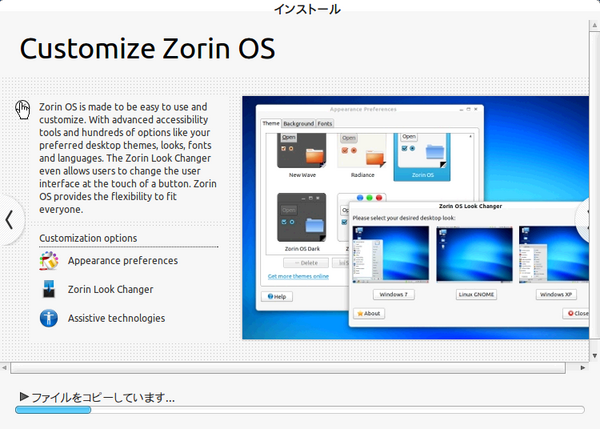Click the vertical scrollbar up arrow
The height and width of the screenshot is (429, 600).
coord(595,25)
